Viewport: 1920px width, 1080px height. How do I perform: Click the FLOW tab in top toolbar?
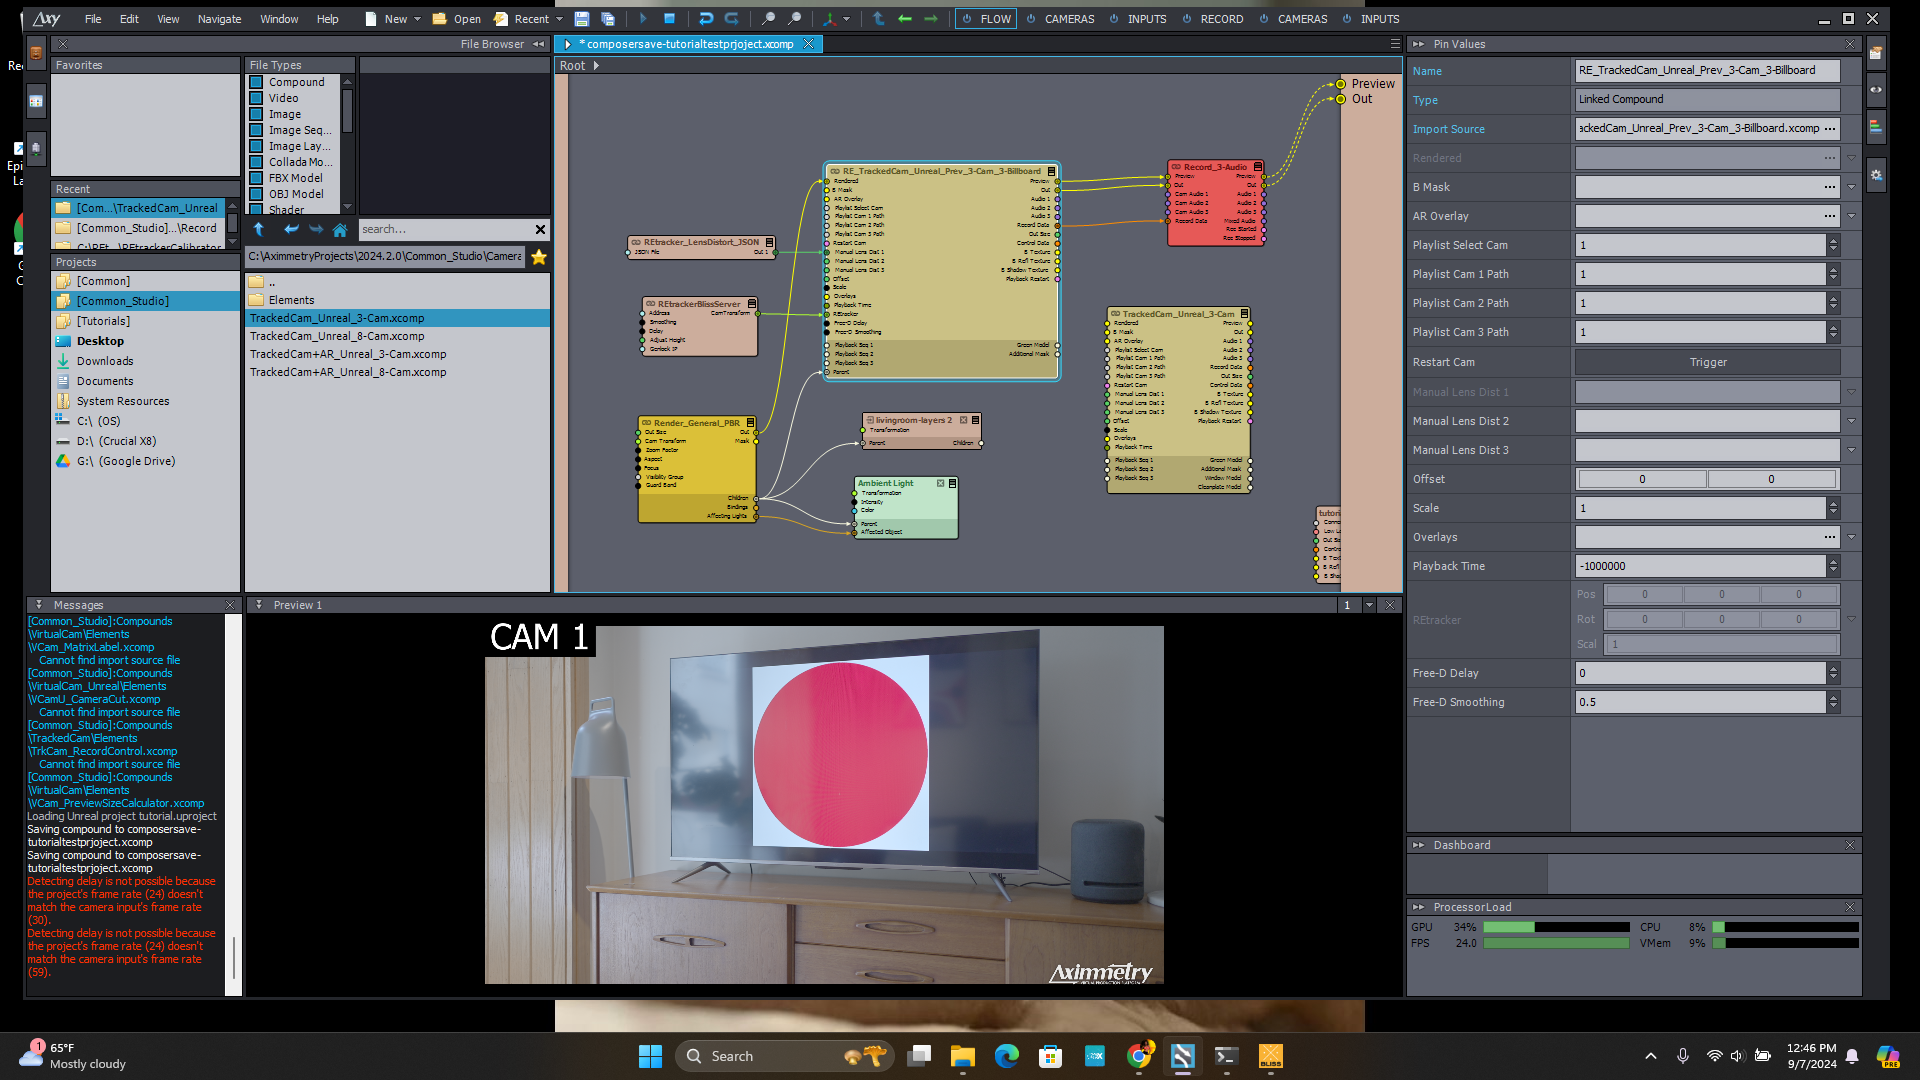click(992, 18)
